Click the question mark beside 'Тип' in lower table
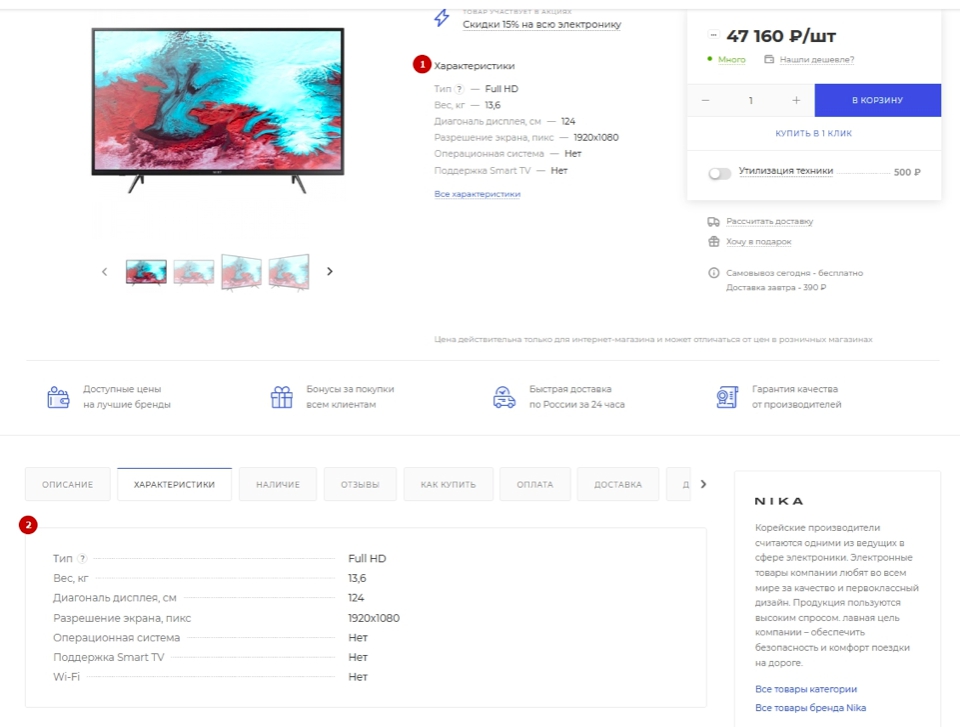960x727 pixels. click(82, 559)
